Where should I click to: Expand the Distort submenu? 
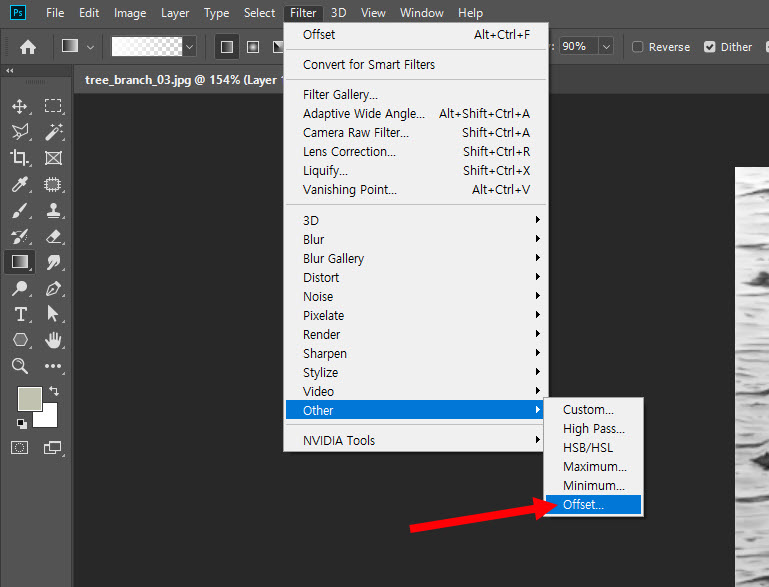coord(416,278)
